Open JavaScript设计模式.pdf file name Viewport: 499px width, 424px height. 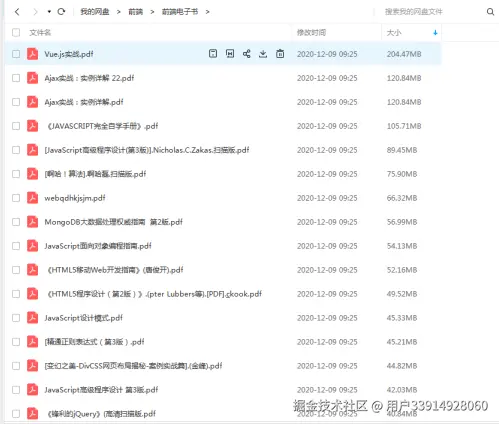(83, 318)
